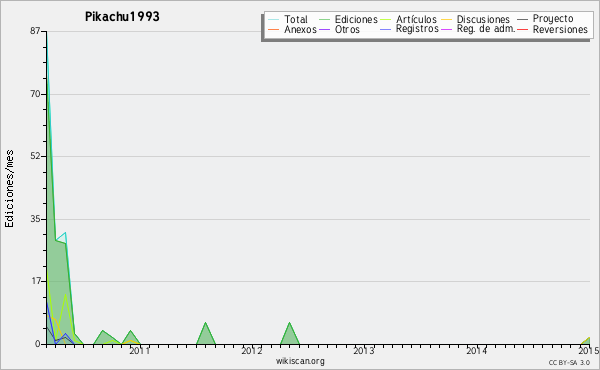The height and width of the screenshot is (370, 600).
Task: Click the 2013 x-axis label
Action: (364, 350)
